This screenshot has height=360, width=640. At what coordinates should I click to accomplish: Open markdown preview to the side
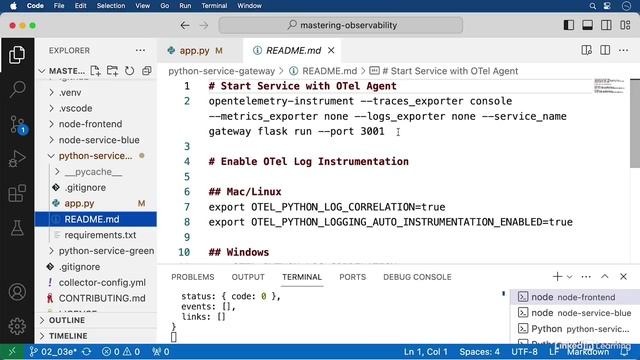click(587, 50)
